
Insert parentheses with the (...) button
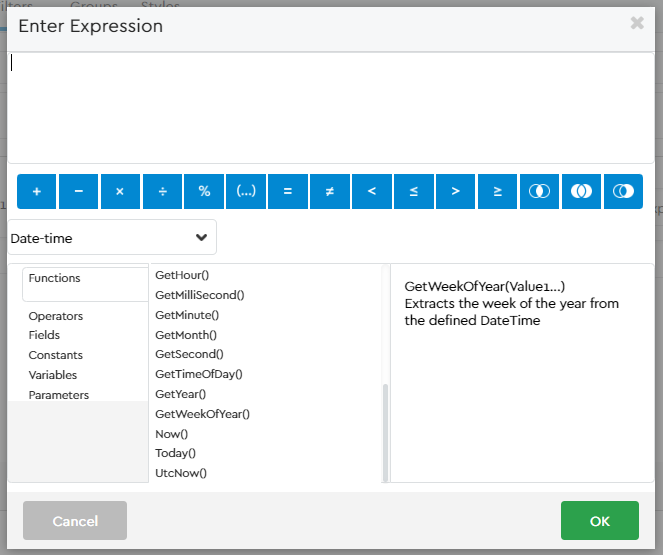tap(246, 191)
